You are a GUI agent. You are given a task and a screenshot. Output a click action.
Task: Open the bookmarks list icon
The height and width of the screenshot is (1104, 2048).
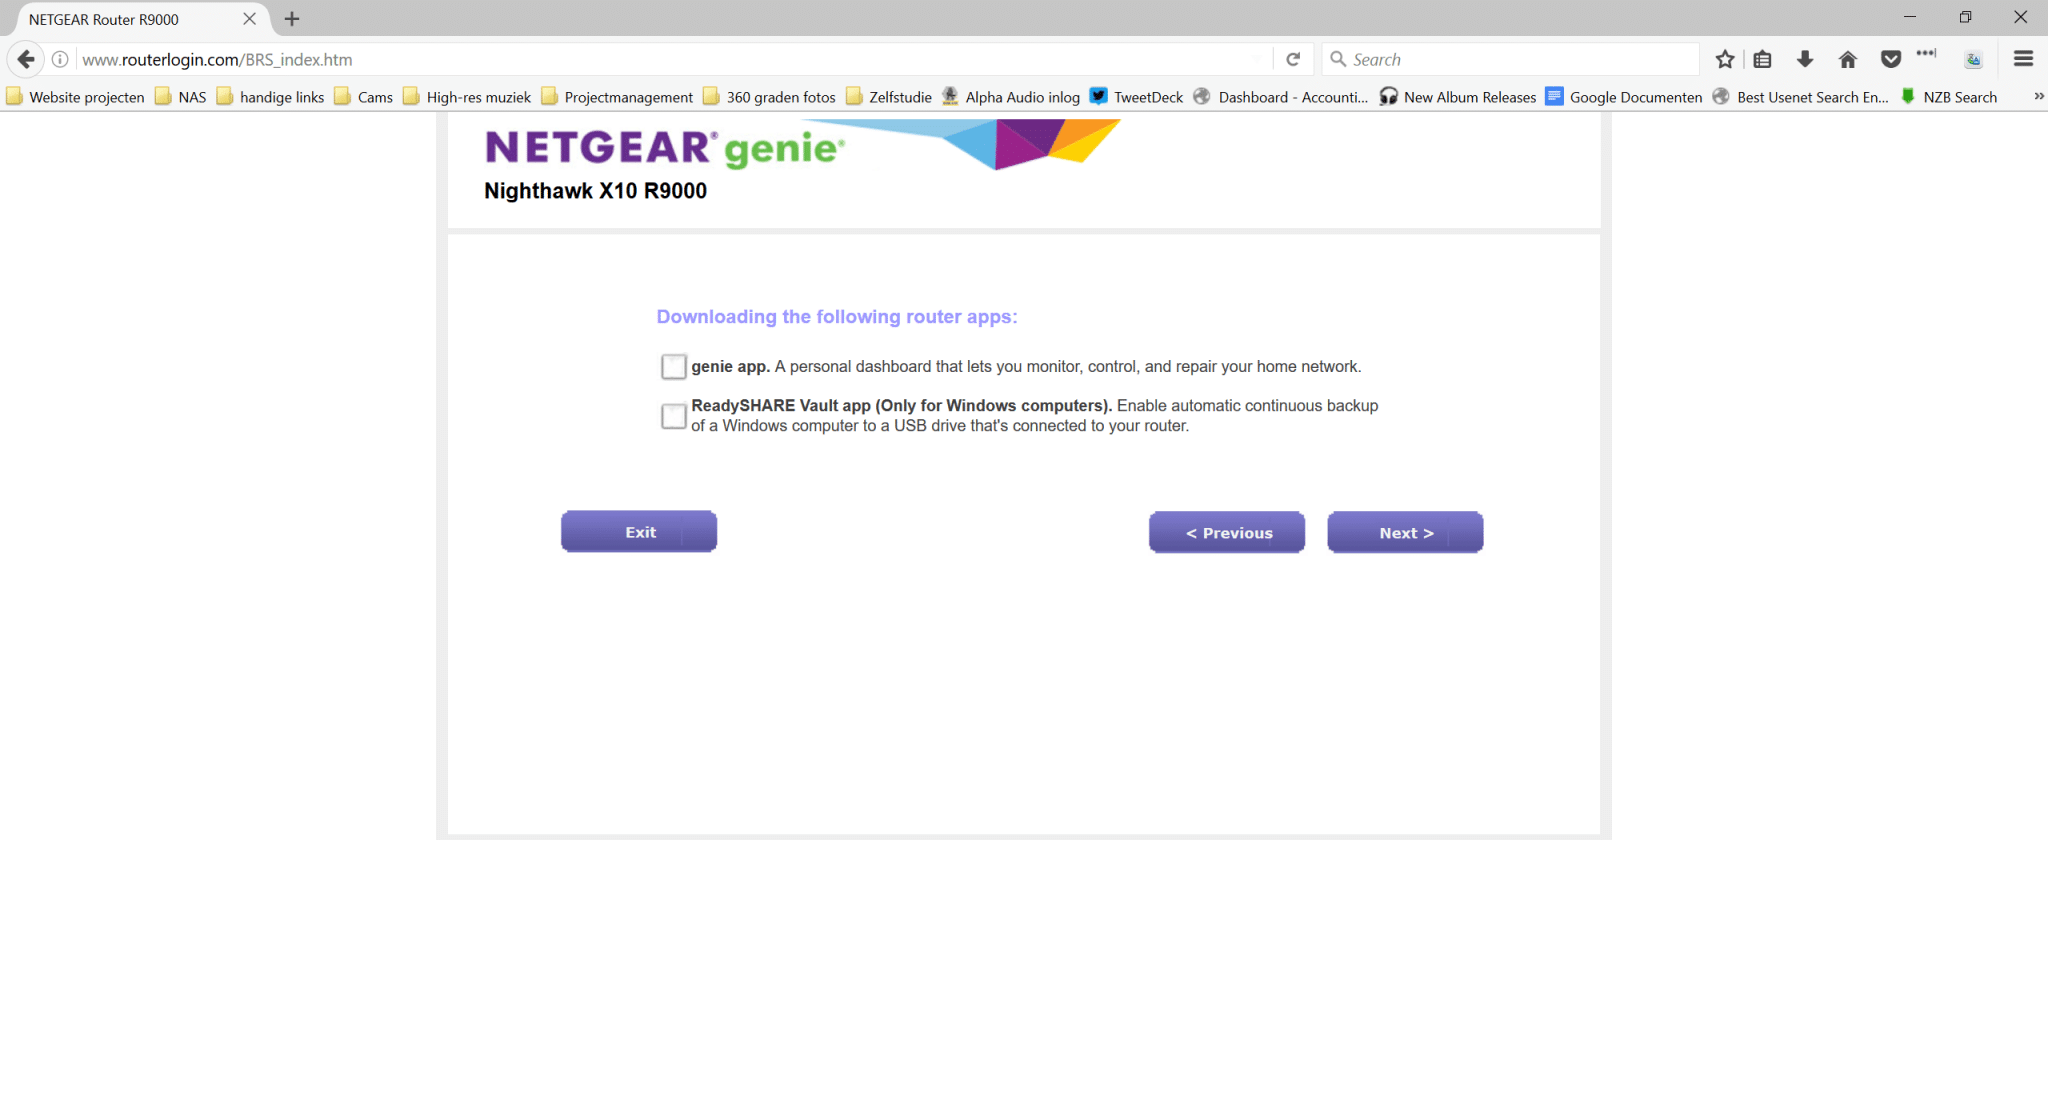[x=1763, y=59]
